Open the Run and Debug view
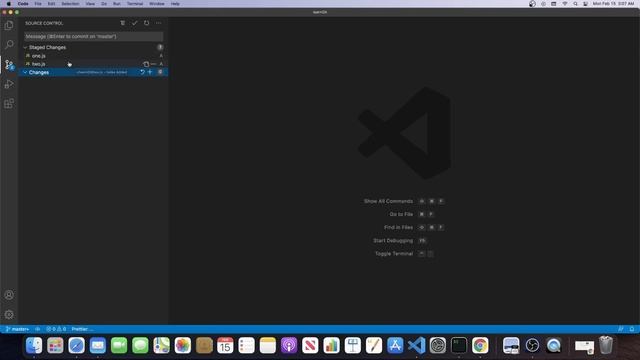Image resolution: width=640 pixels, height=360 pixels. click(9, 84)
